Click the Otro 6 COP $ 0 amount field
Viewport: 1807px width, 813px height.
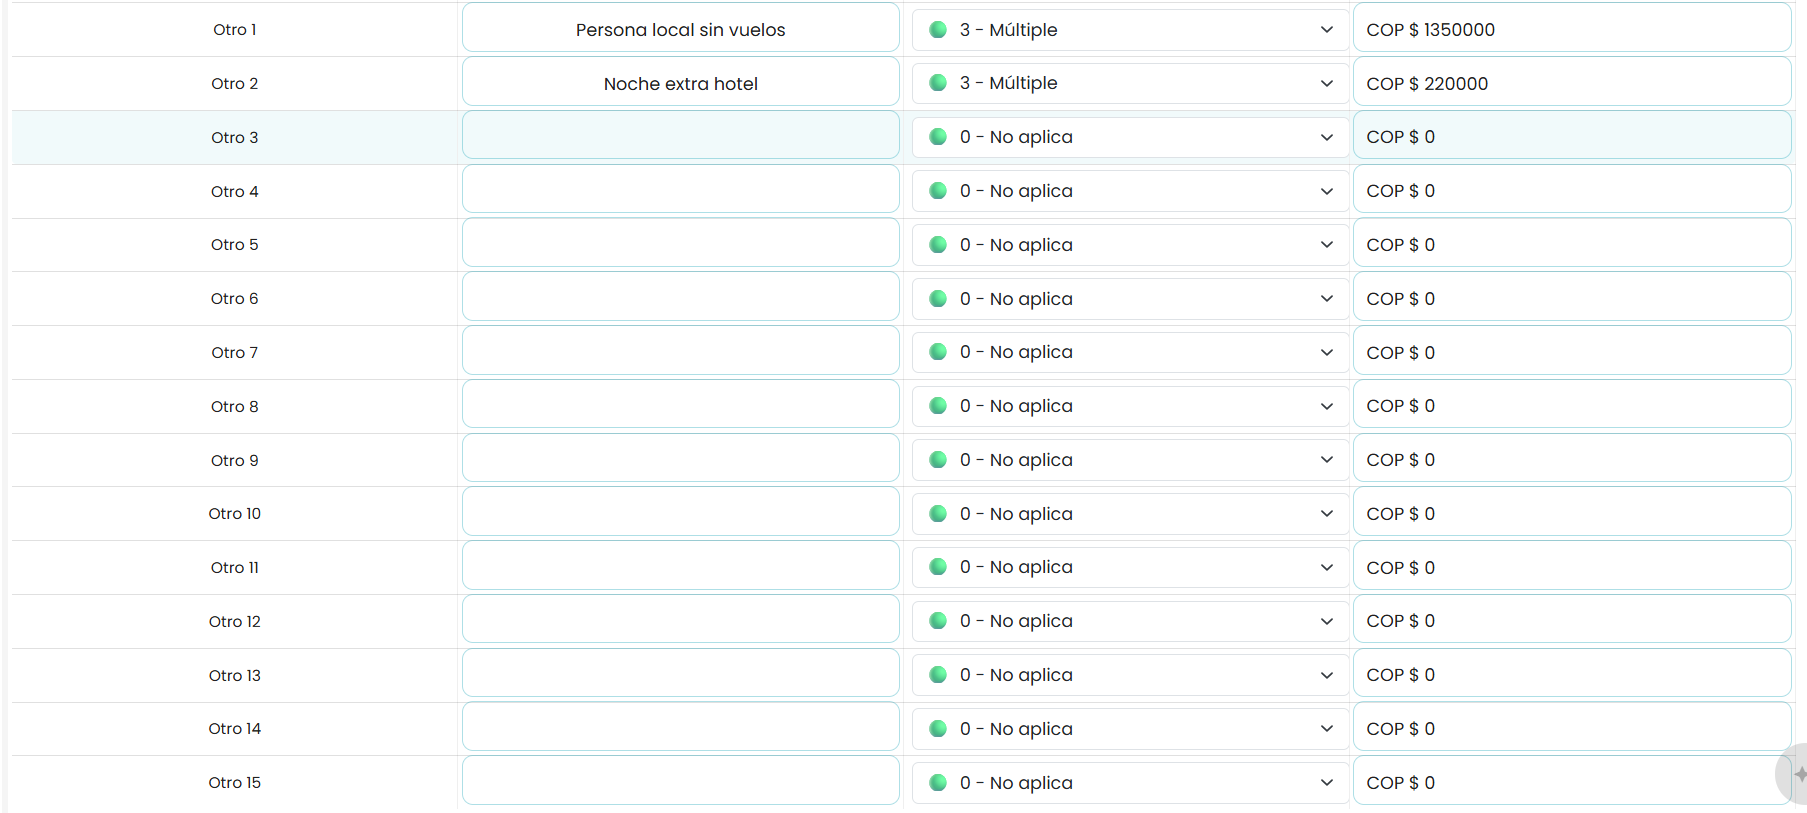point(1572,297)
